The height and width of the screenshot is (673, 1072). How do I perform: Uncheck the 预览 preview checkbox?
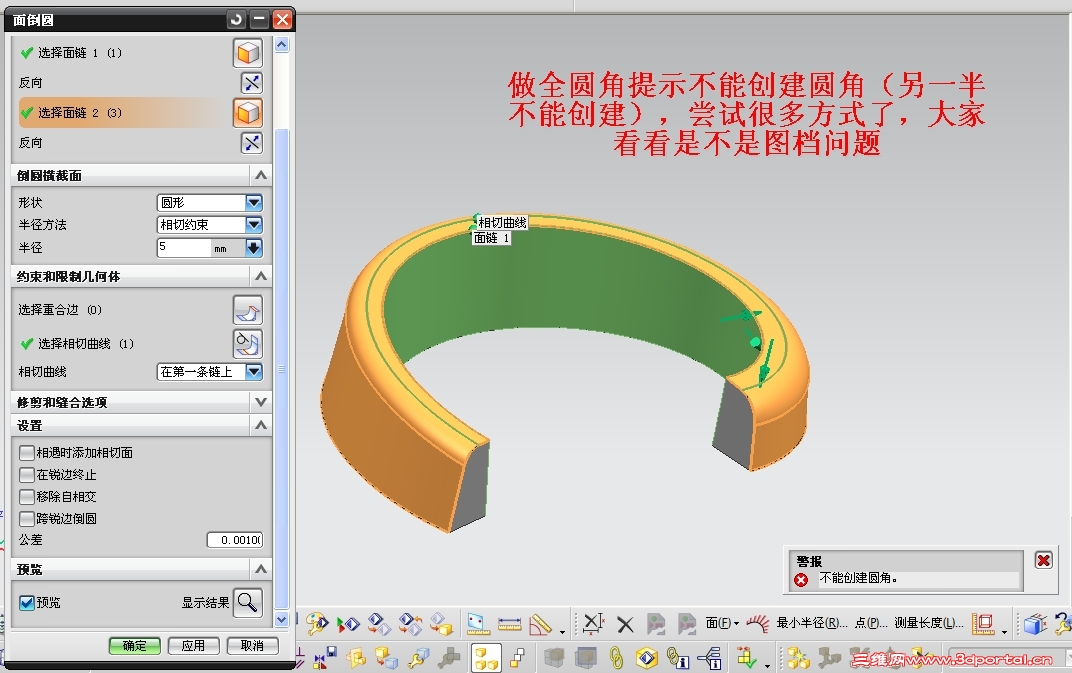click(27, 603)
